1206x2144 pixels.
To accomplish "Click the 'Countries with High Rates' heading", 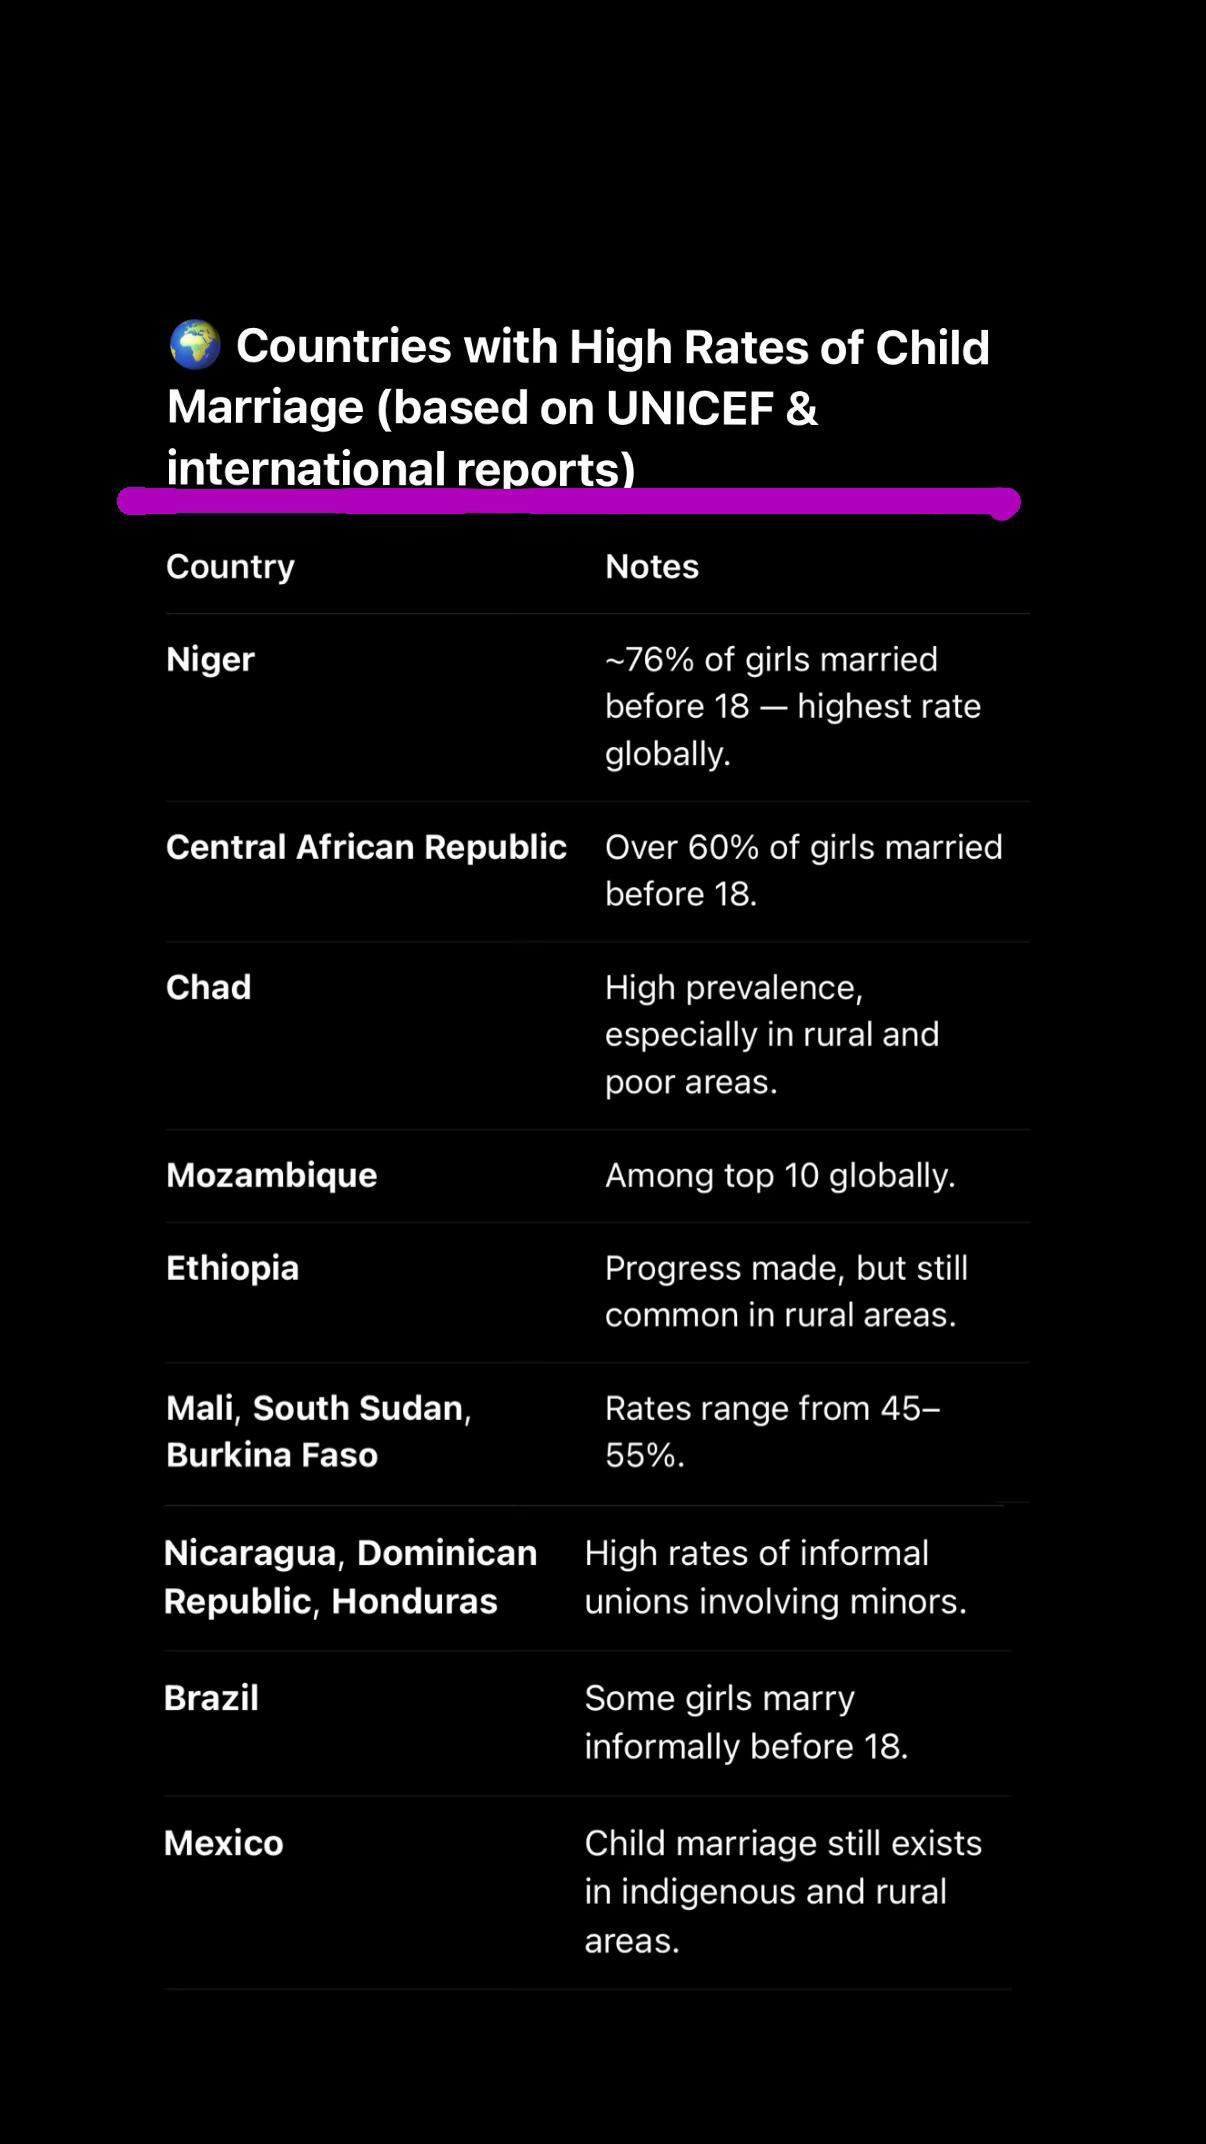I will click(x=578, y=406).
